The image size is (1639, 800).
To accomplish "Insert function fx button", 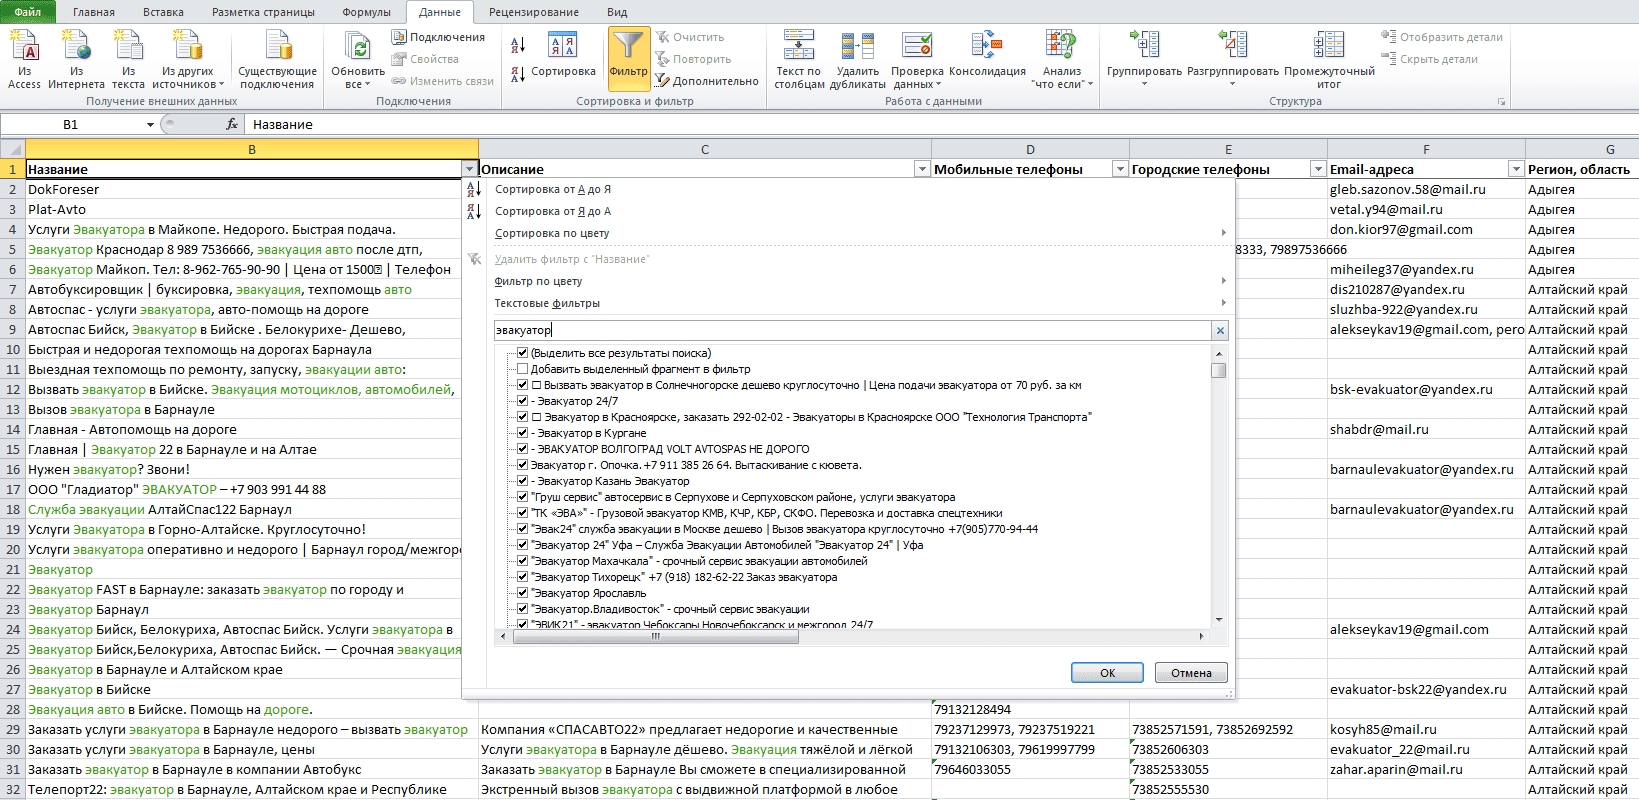I will pyautogui.click(x=232, y=124).
